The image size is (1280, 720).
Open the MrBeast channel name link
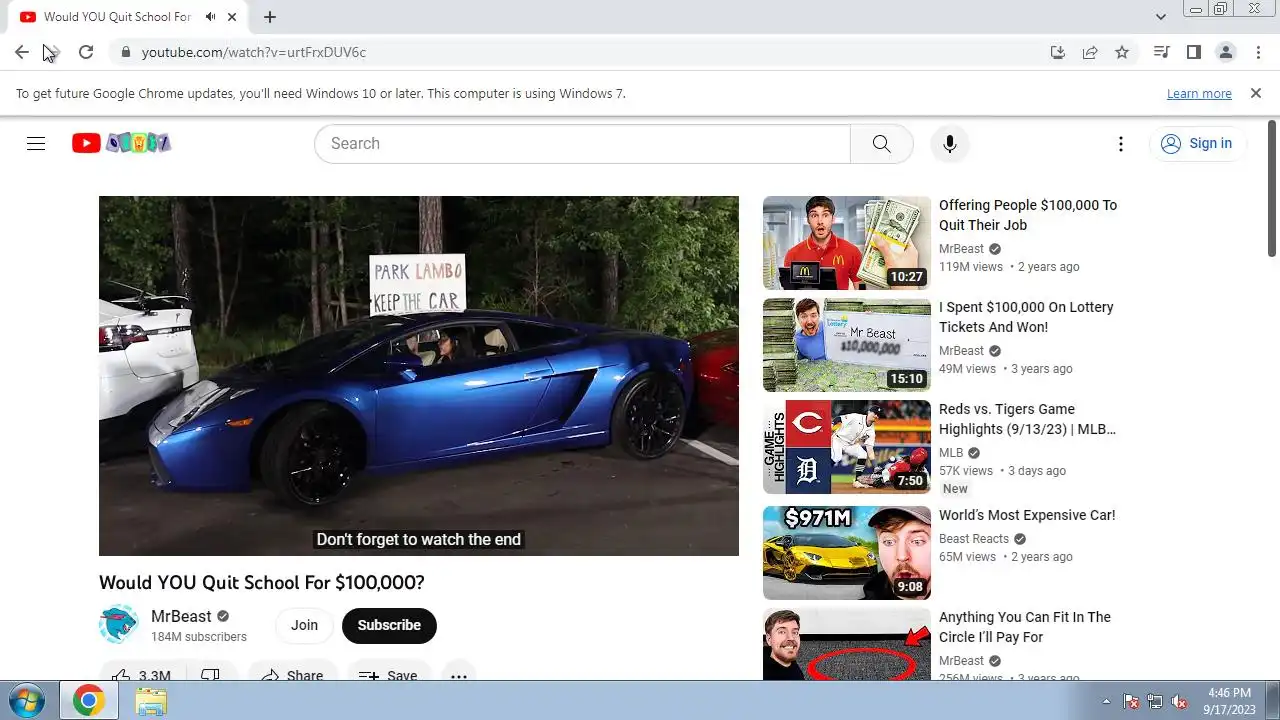[x=181, y=616]
